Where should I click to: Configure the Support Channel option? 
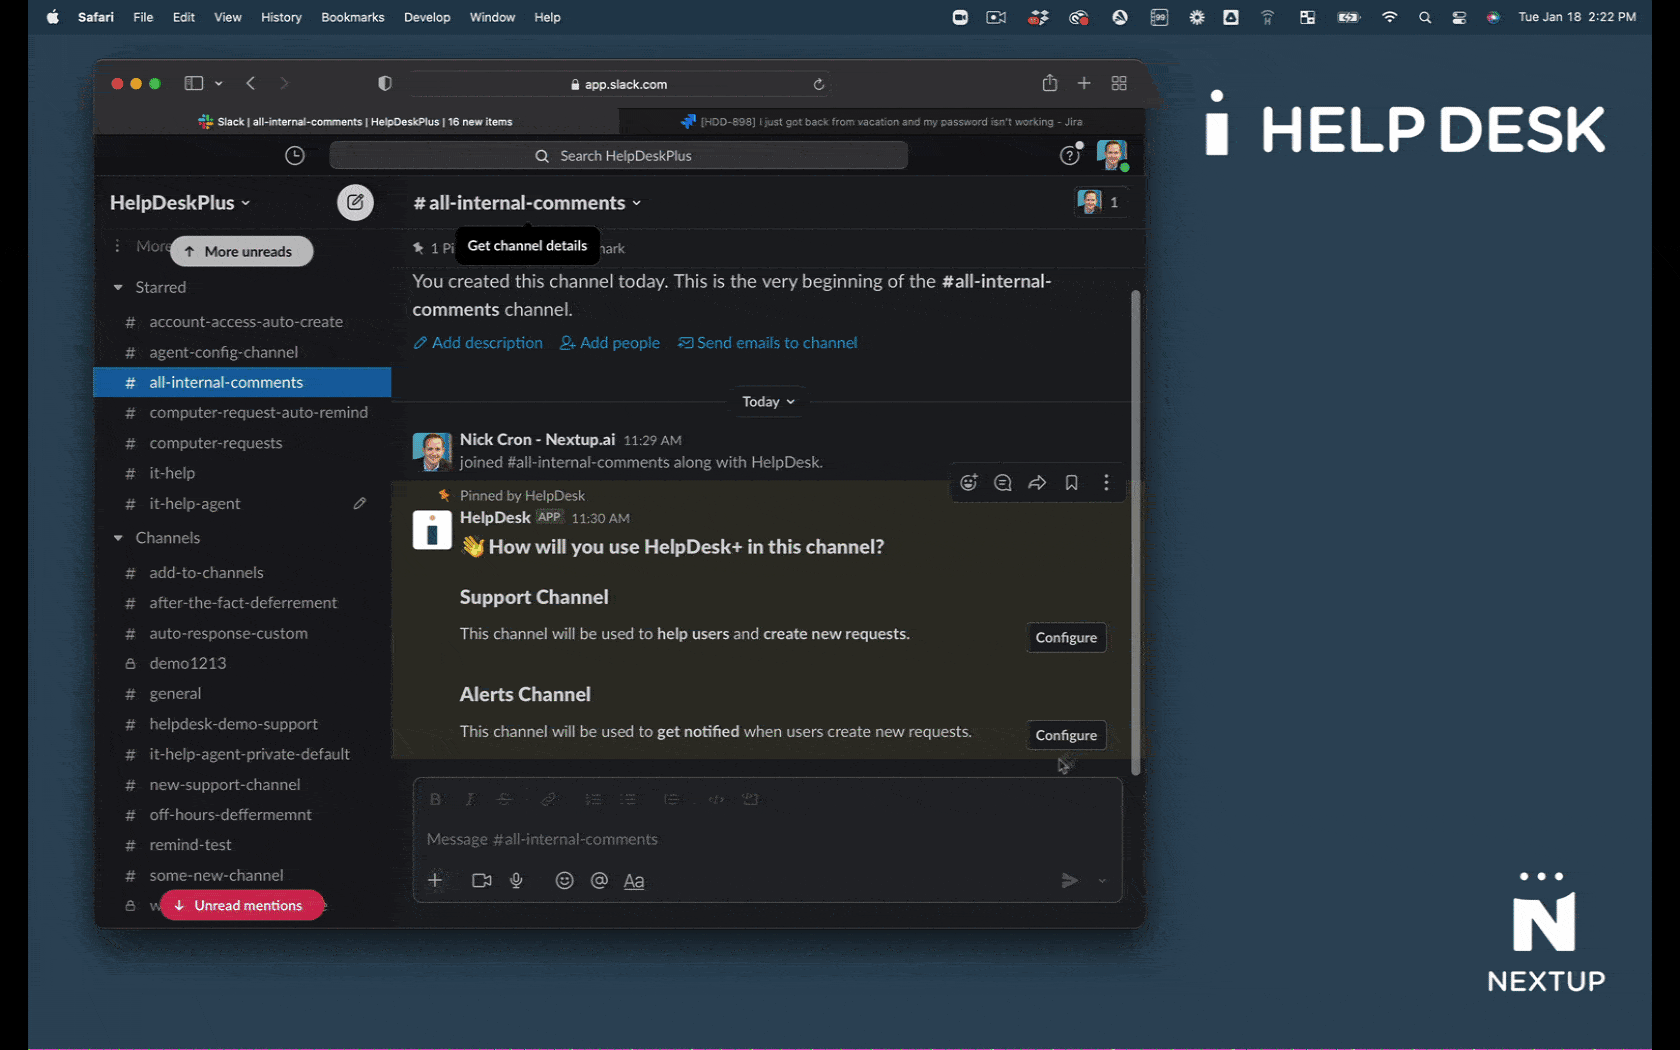coord(1066,637)
